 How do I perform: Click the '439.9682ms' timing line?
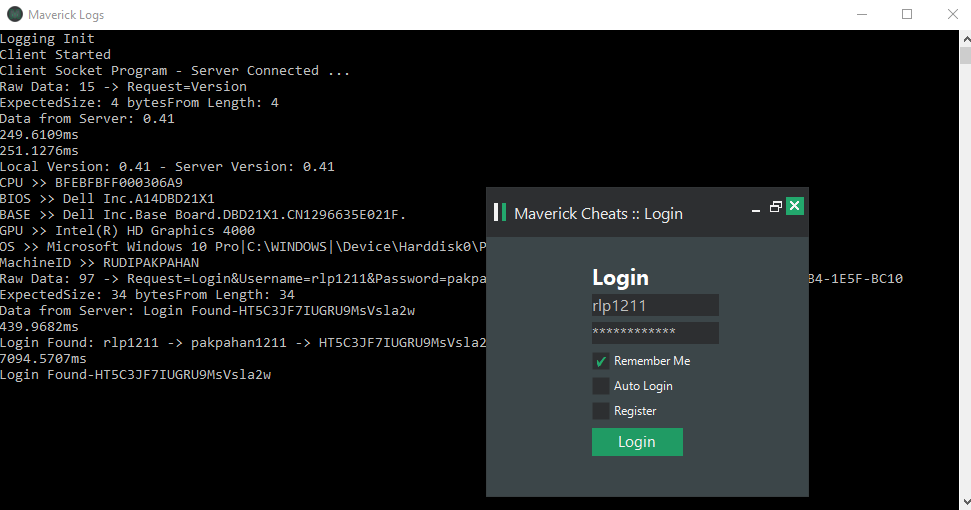tap(39, 327)
